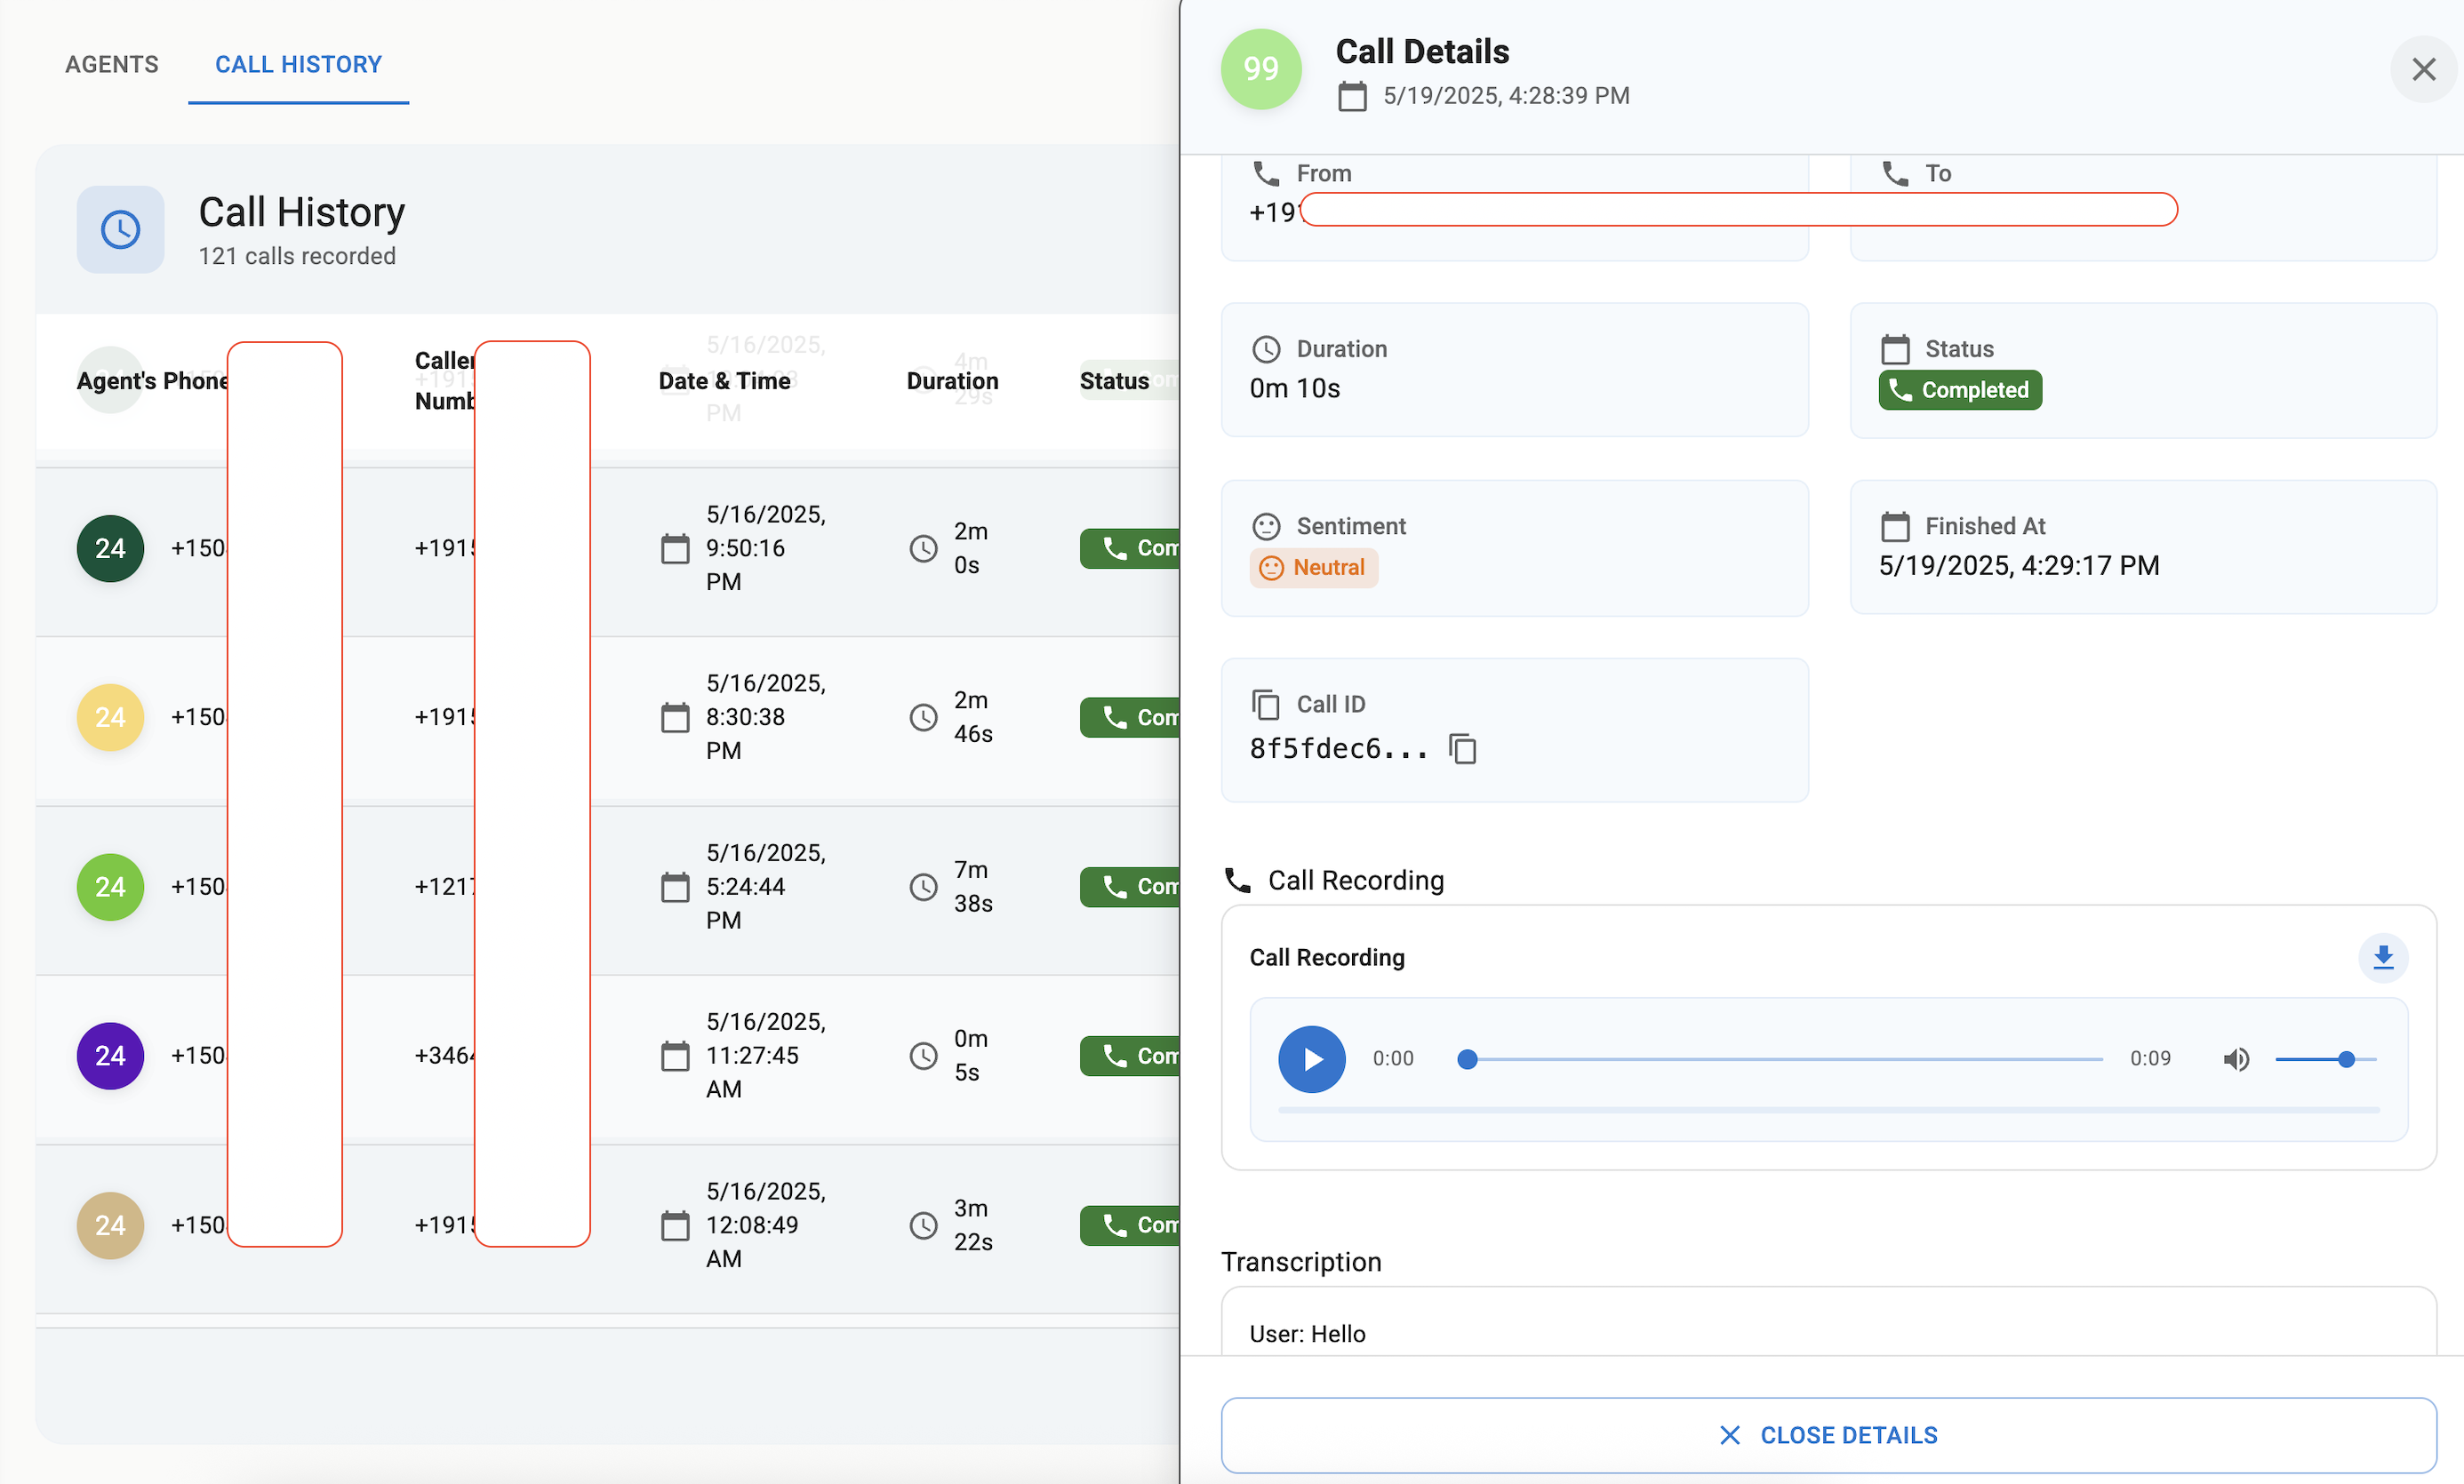Click the audio seek slider handle
The image size is (2464, 1484).
click(x=1467, y=1059)
